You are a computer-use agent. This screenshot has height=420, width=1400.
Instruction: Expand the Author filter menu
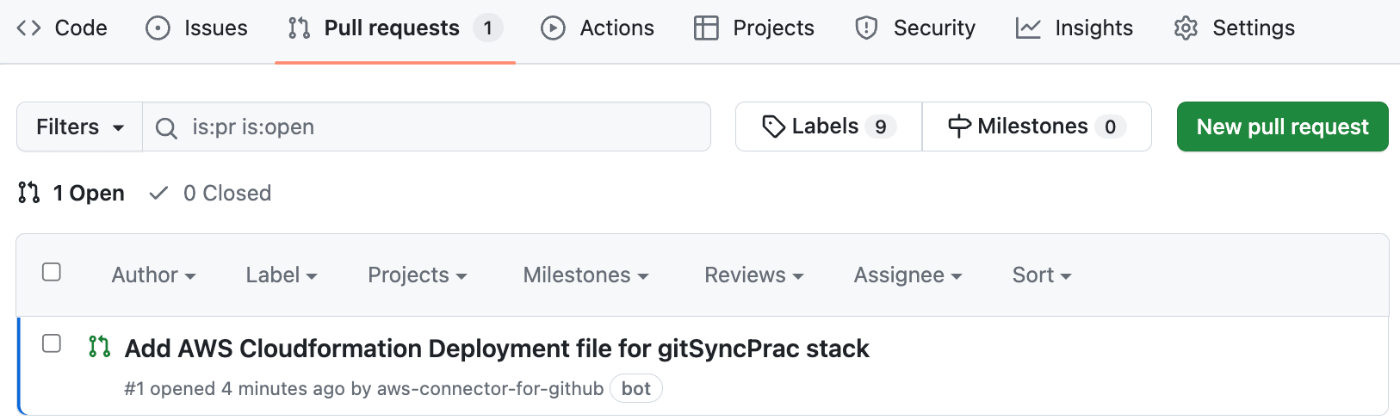(153, 275)
